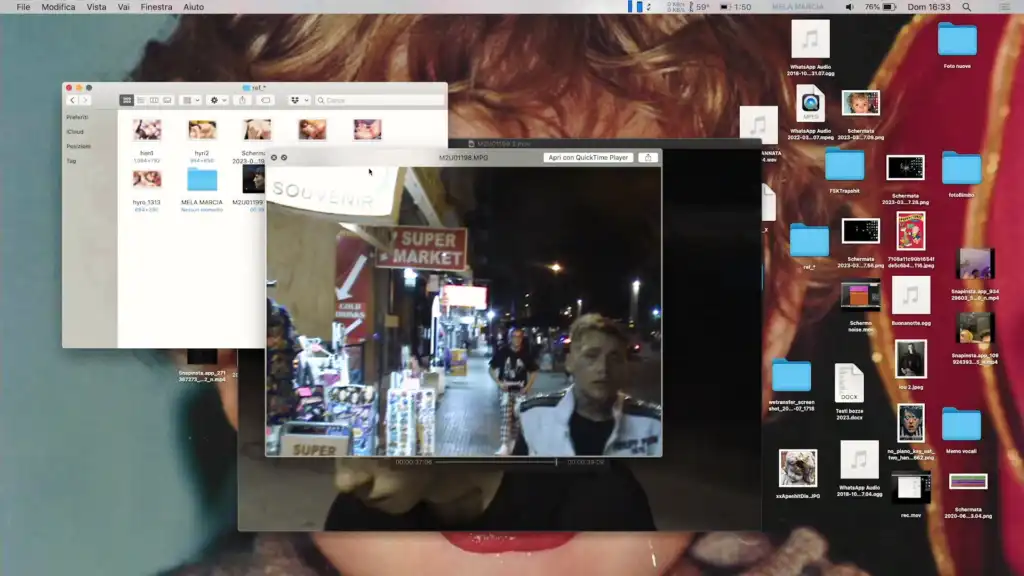Select Schermata 2023-03...7.56.png on desktop
The height and width of the screenshot is (576, 1024).
click(861, 231)
